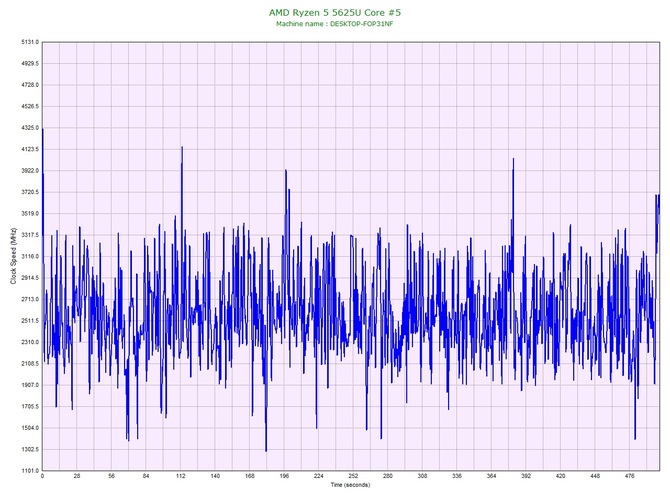670x502 pixels.
Task: Click the 2914.5 y-axis value
Action: (30, 278)
